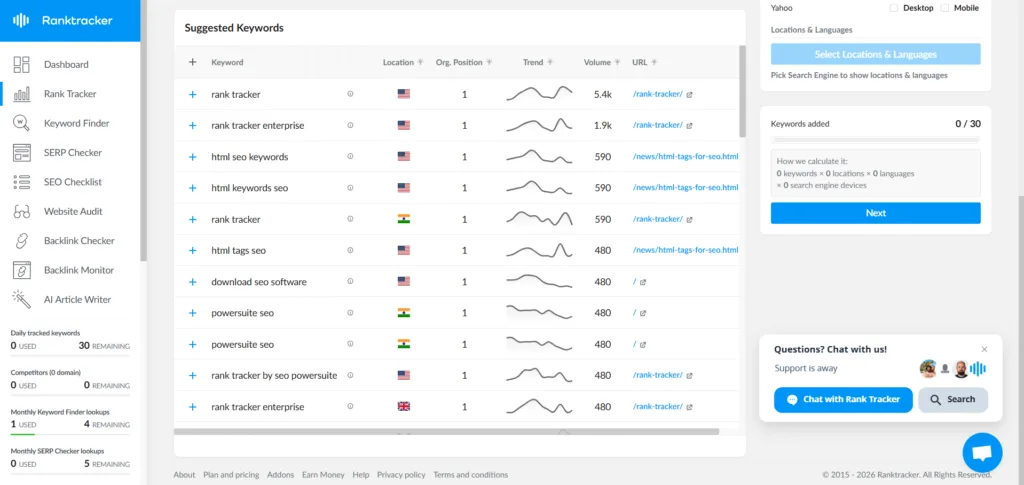The width and height of the screenshot is (1024, 485).
Task: Open the Earn Money footer link
Action: coord(323,475)
